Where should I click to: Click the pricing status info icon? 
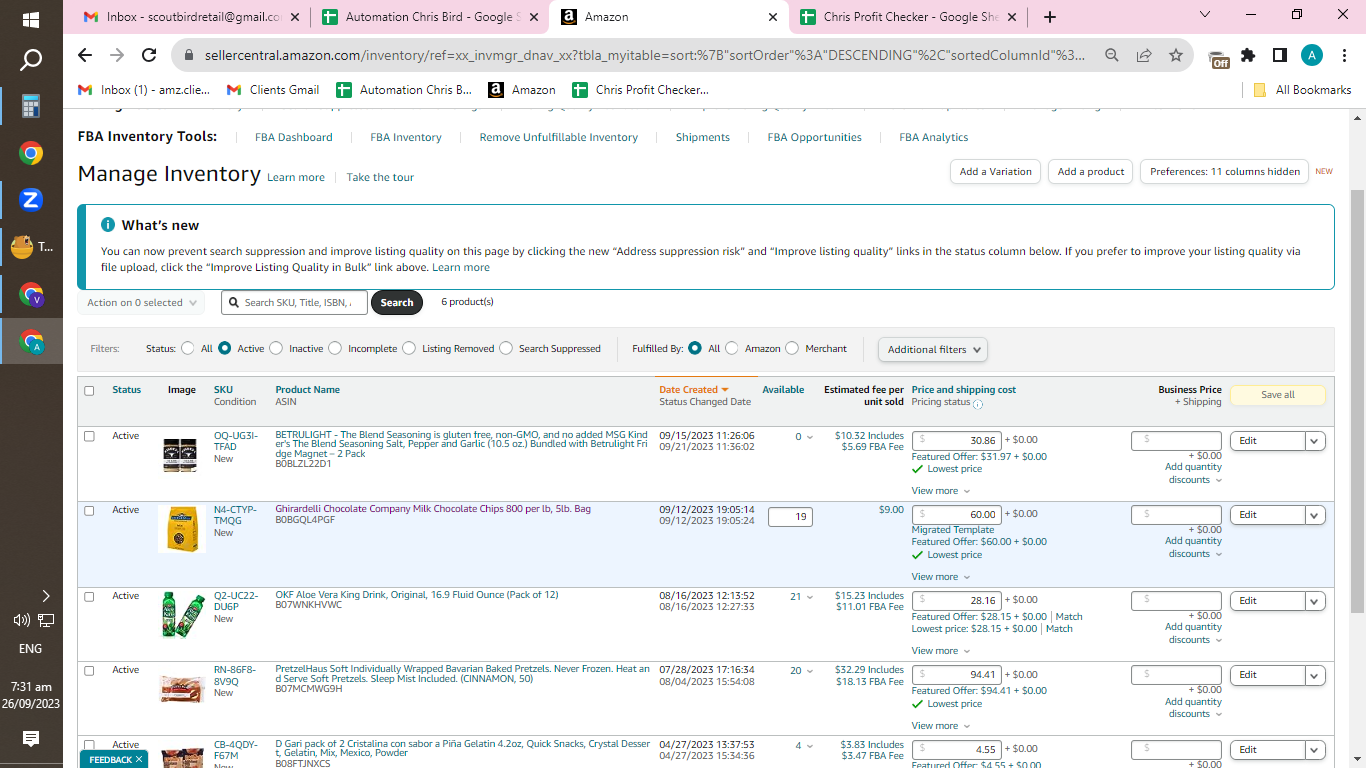pos(978,404)
